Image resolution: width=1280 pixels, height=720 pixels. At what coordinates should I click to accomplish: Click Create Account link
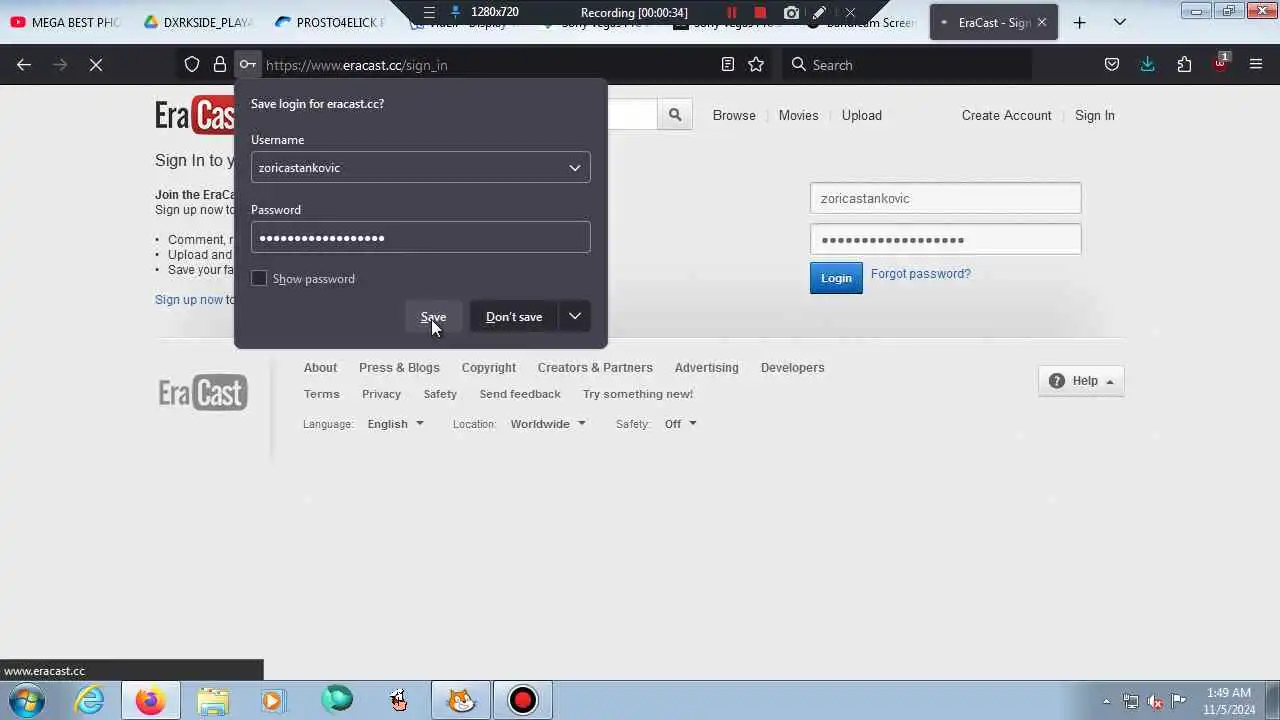[1006, 116]
